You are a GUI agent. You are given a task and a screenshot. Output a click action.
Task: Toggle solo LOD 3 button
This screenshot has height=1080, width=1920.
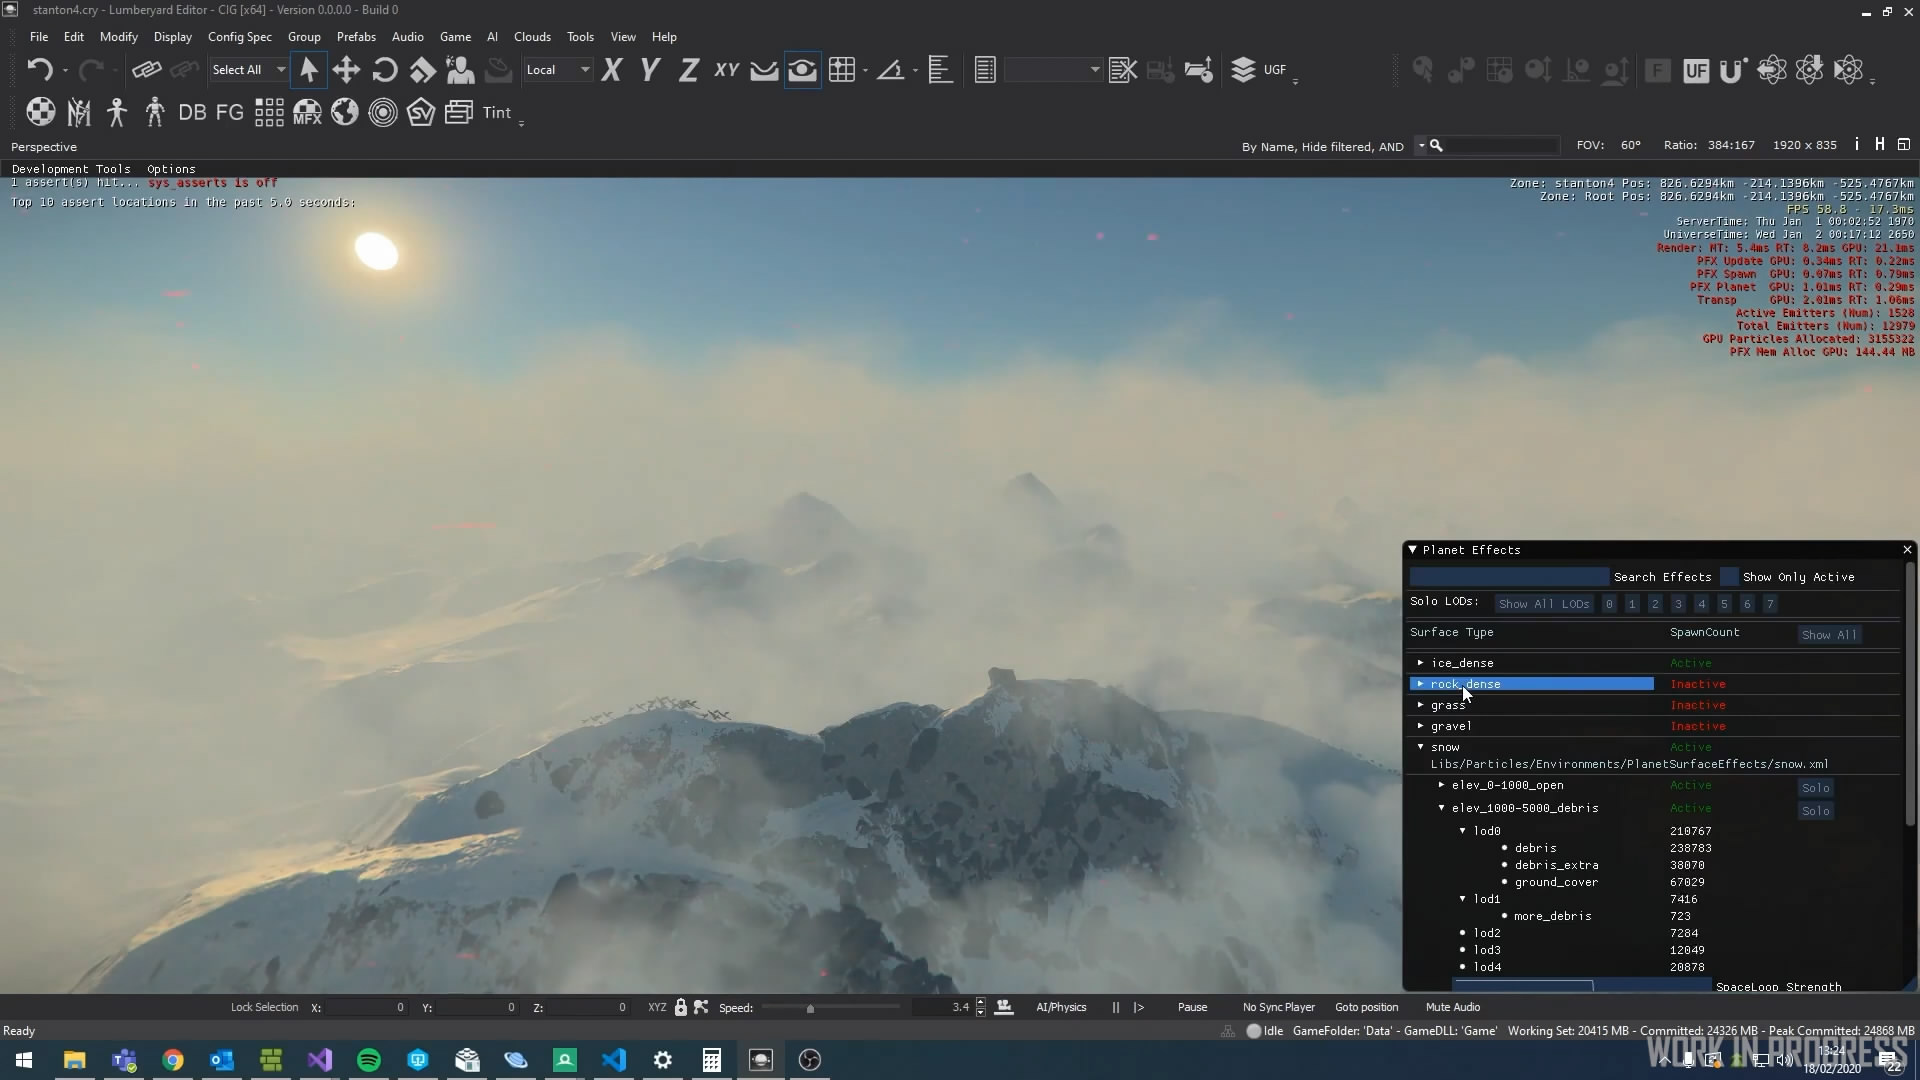1678,604
